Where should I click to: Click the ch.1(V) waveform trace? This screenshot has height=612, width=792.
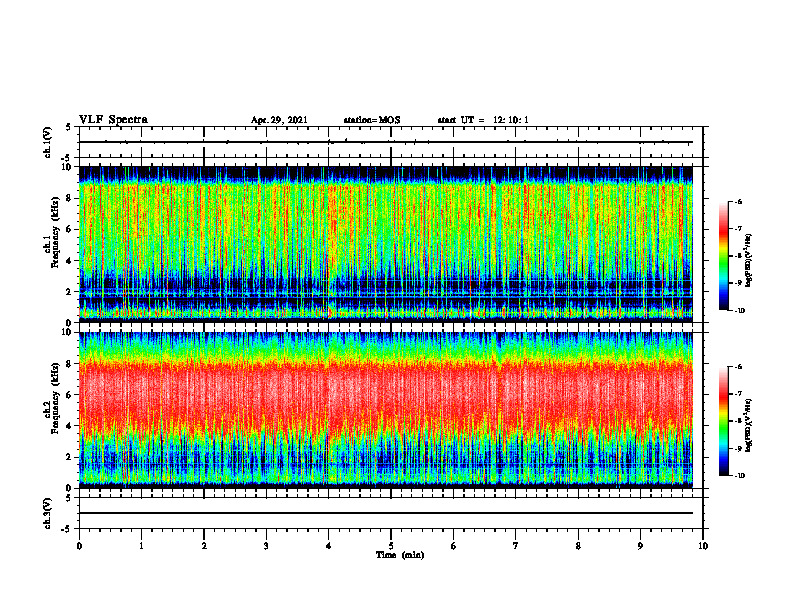click(386, 142)
